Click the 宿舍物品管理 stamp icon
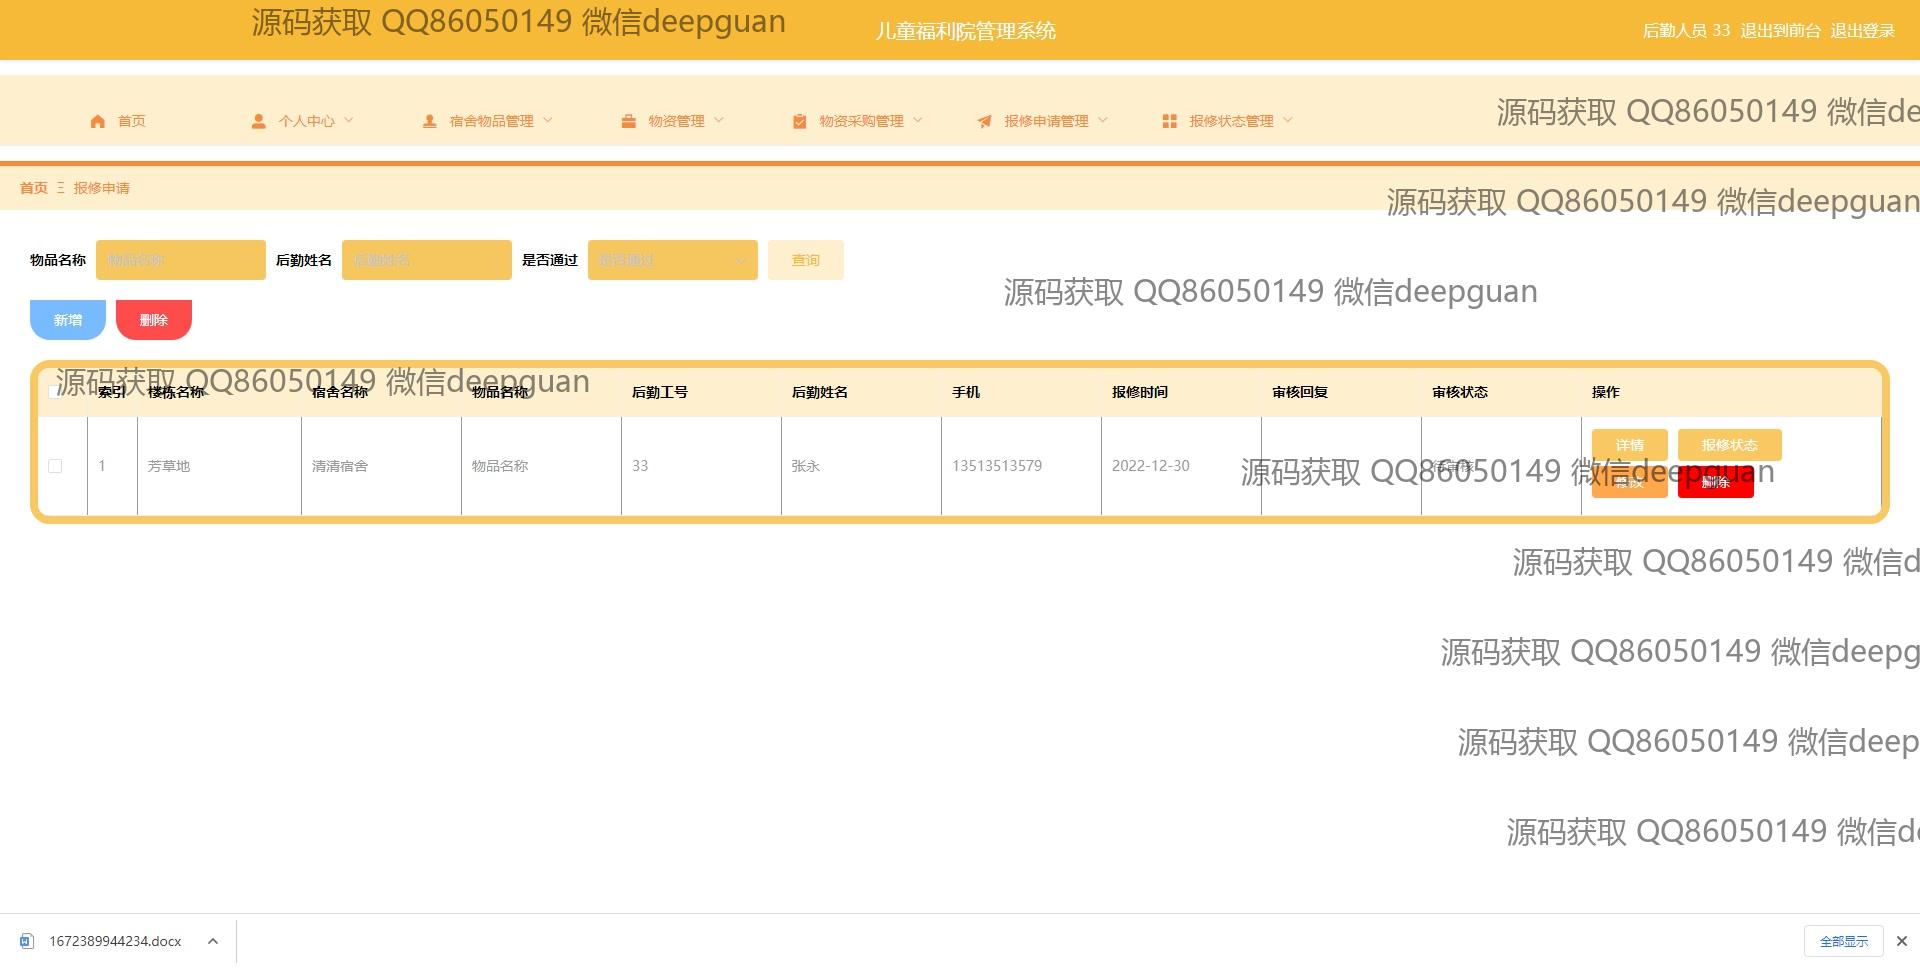 [x=429, y=121]
